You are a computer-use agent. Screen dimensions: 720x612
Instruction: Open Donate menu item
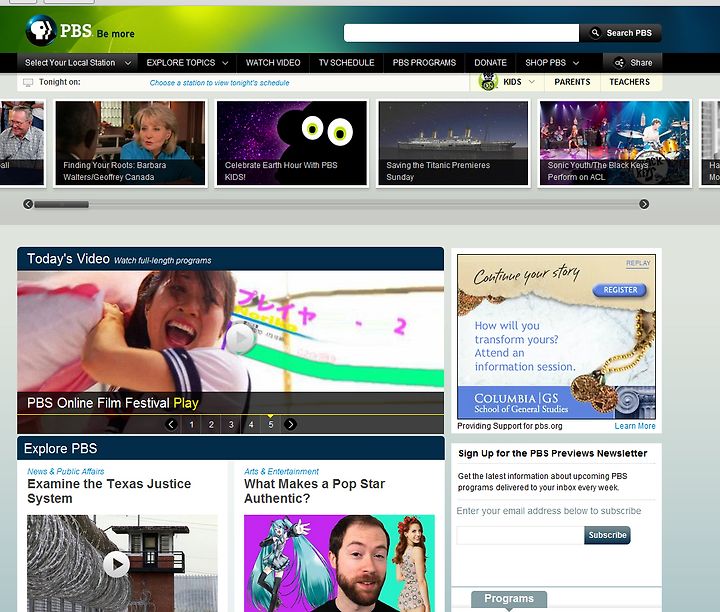tap(490, 63)
